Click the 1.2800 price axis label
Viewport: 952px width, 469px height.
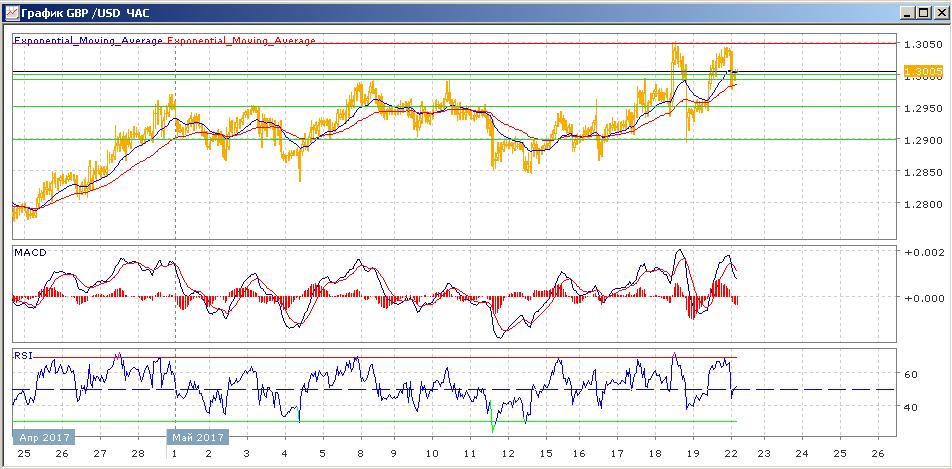tap(923, 205)
